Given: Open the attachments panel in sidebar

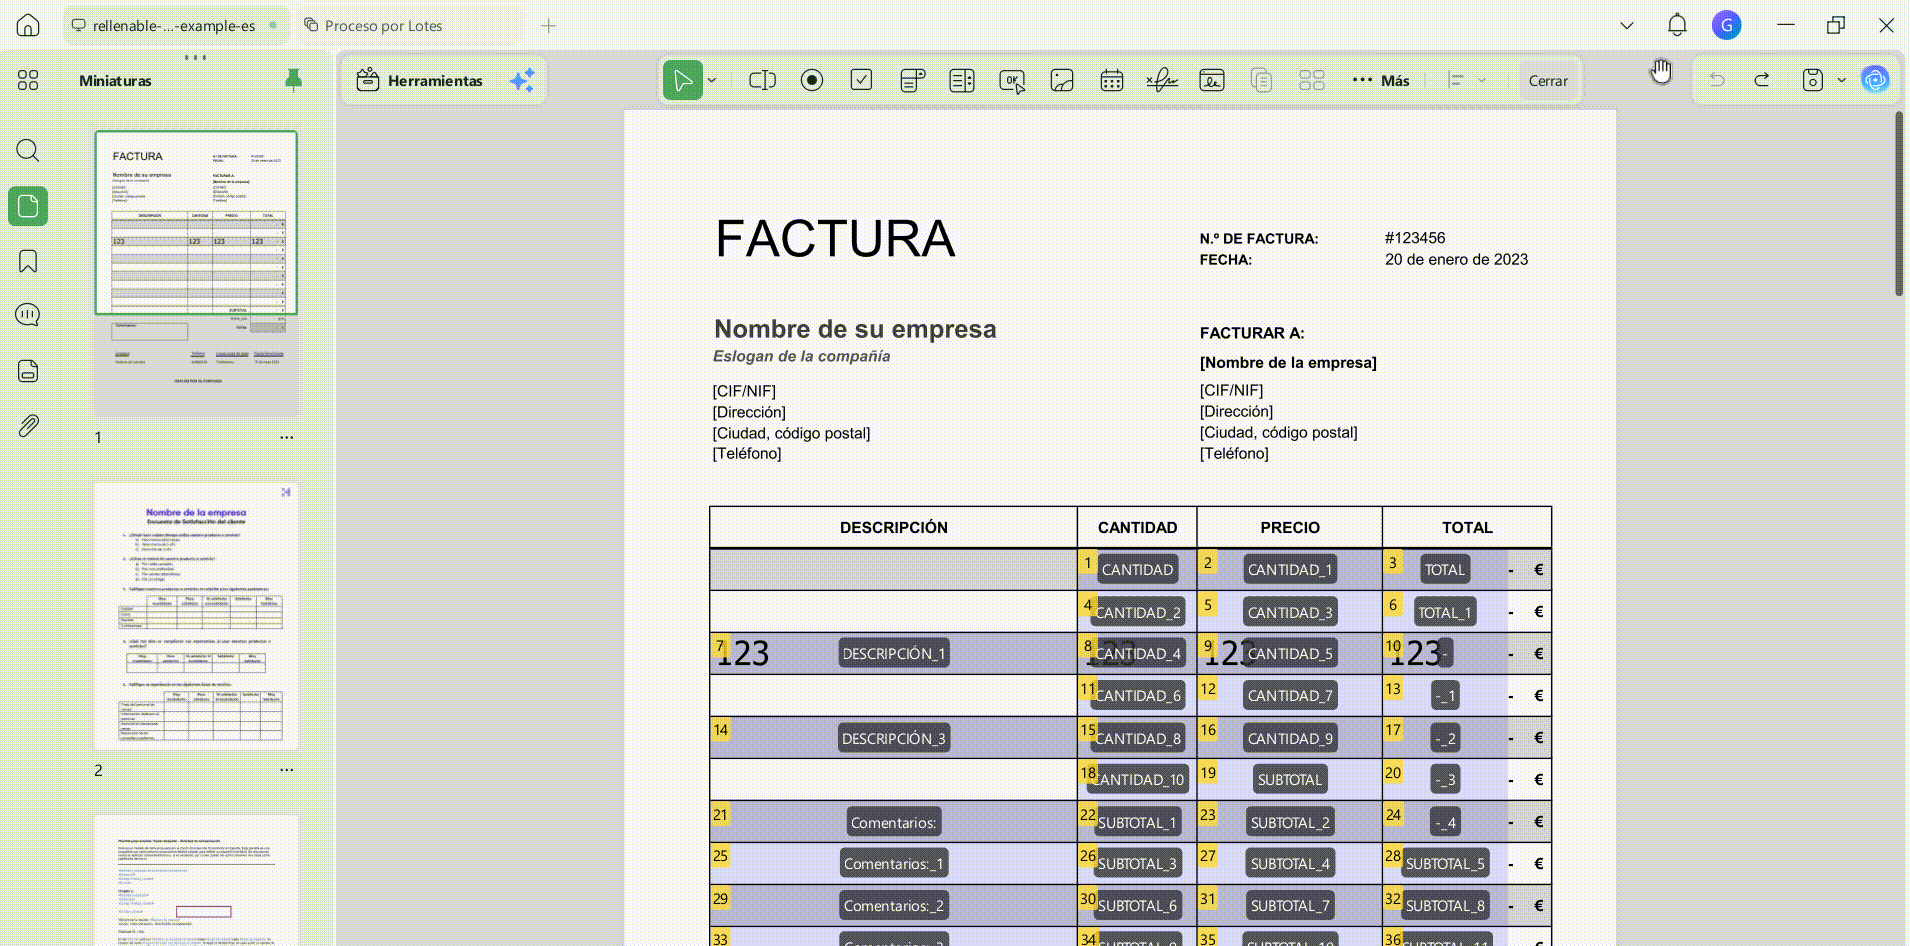Looking at the screenshot, I should pos(28,426).
